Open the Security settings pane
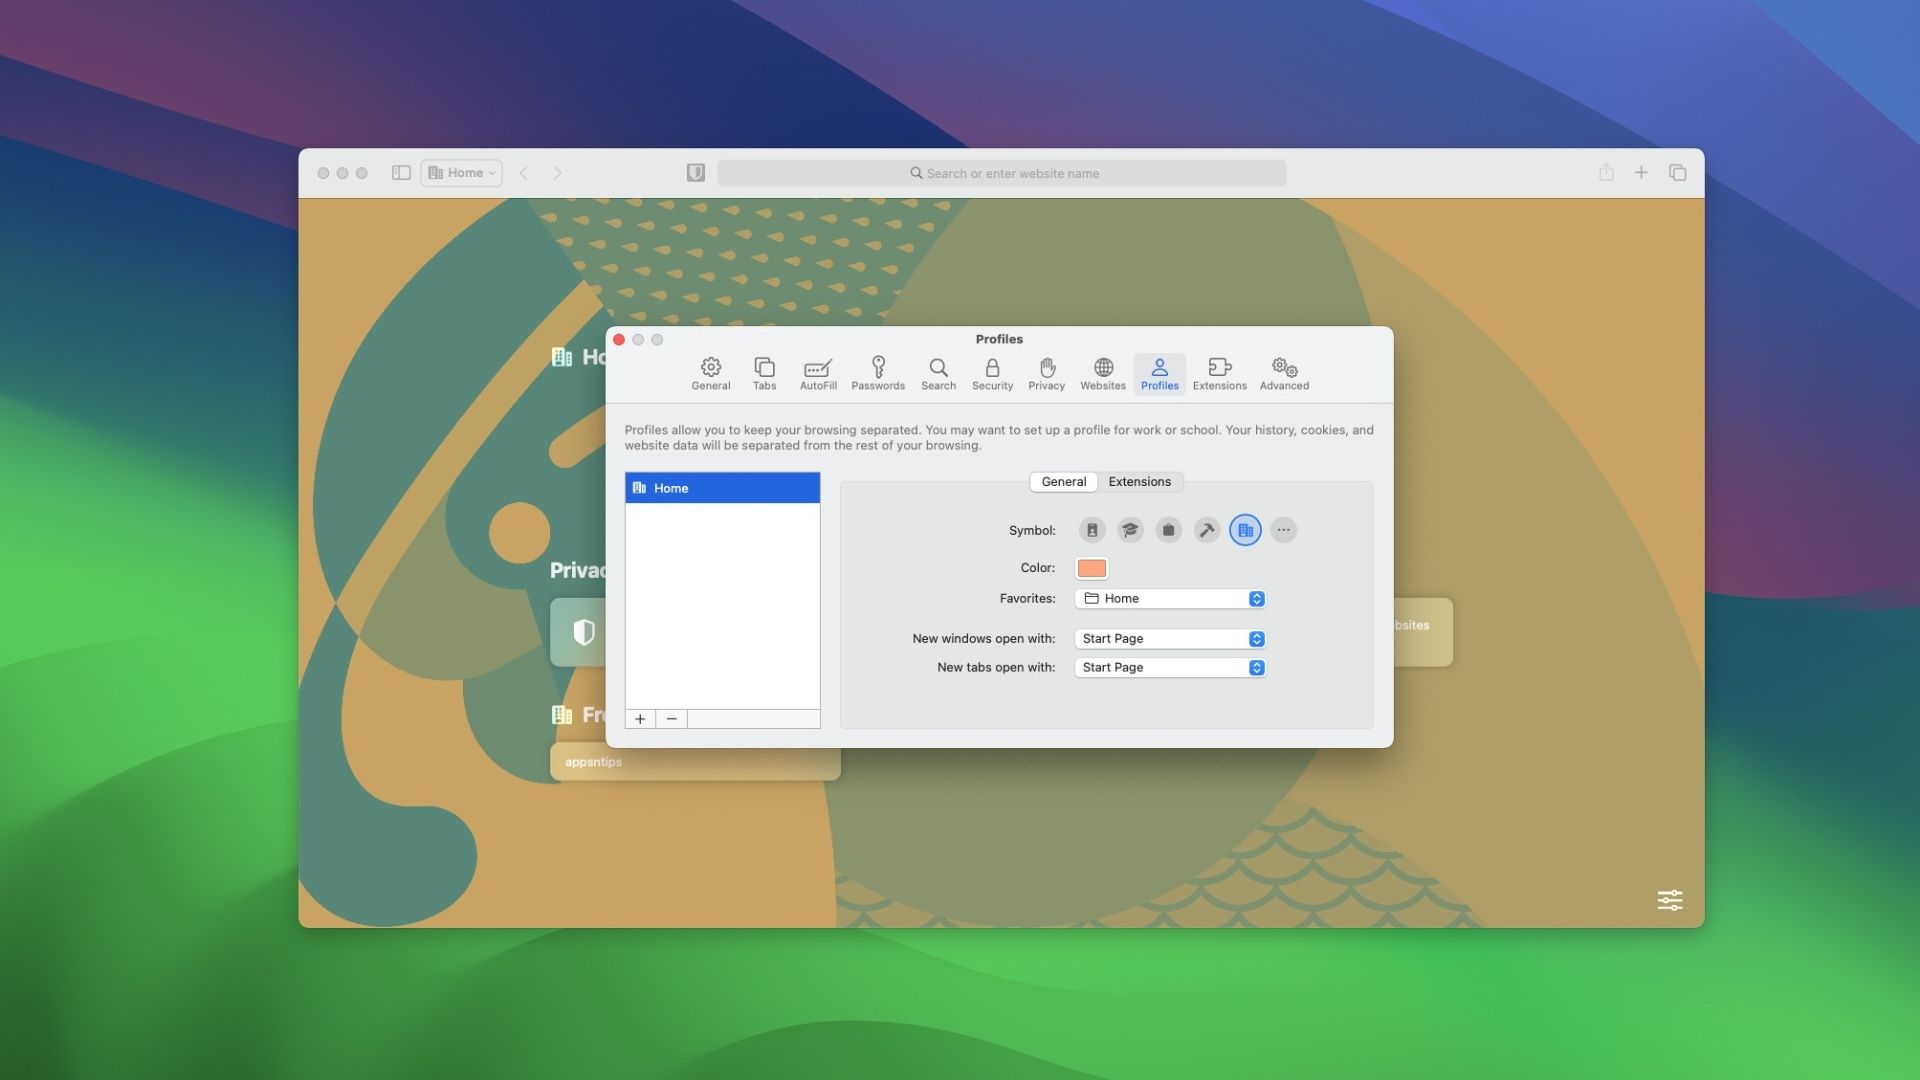The height and width of the screenshot is (1080, 1920). [x=992, y=373]
